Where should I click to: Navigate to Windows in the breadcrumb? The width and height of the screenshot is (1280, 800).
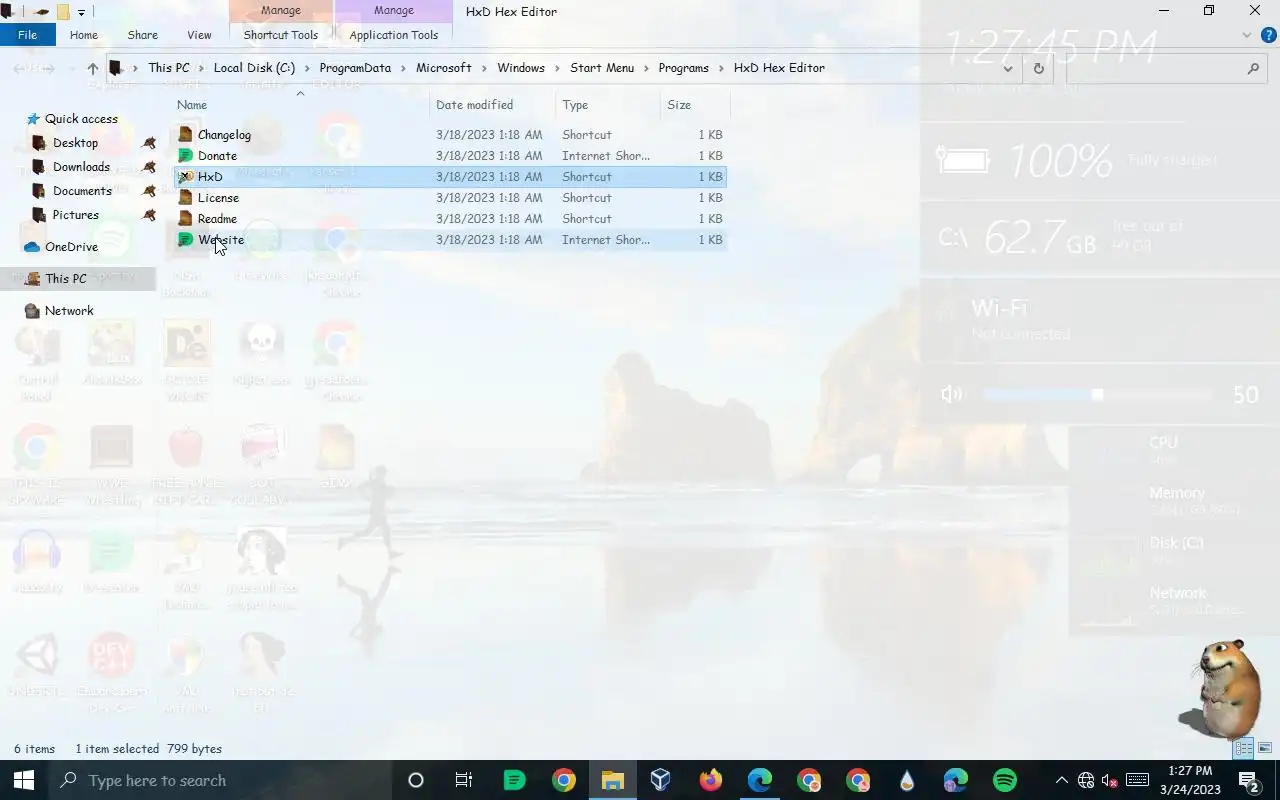(521, 68)
